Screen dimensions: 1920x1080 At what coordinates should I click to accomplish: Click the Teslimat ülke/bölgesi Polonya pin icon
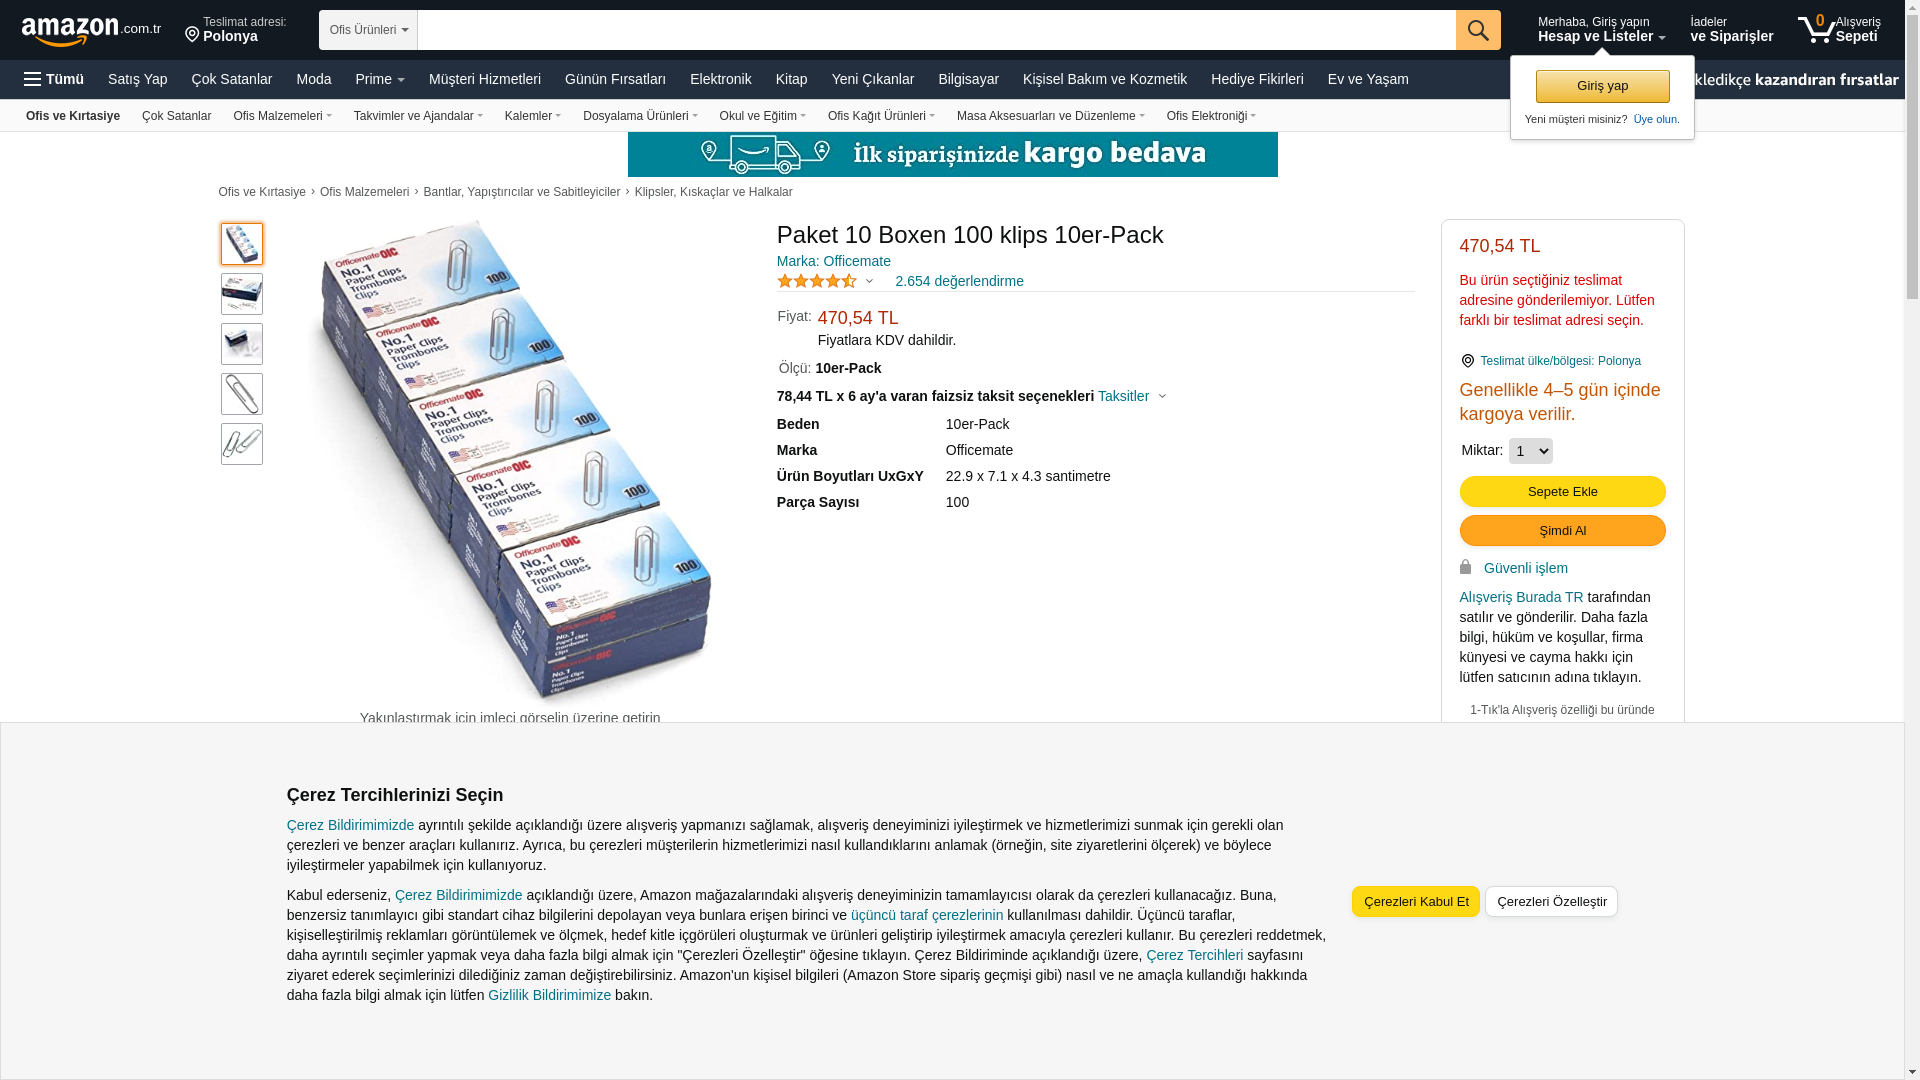(1467, 361)
